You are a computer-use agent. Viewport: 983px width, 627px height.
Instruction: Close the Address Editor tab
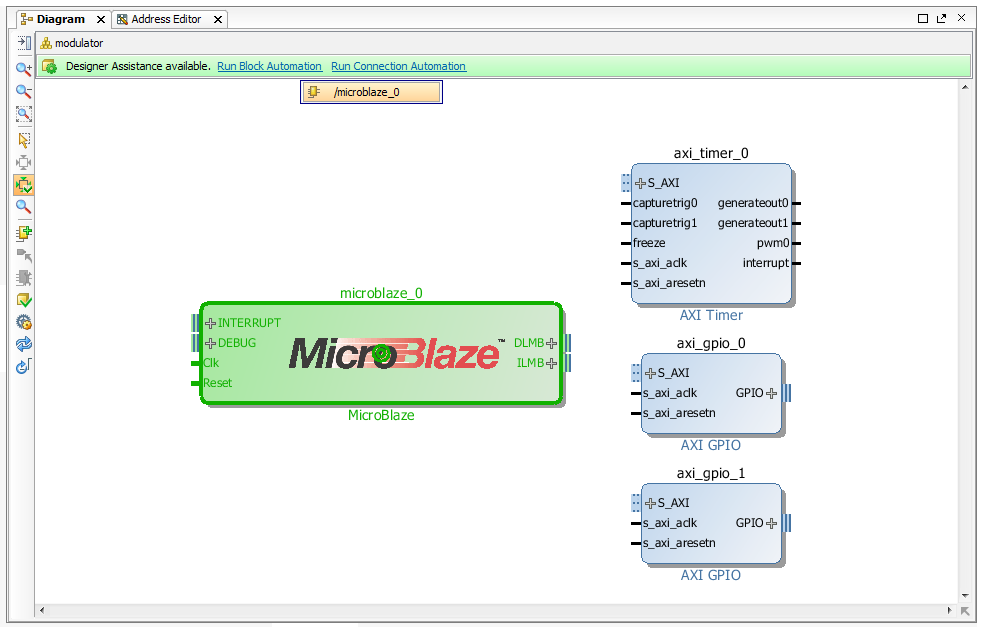click(x=218, y=20)
